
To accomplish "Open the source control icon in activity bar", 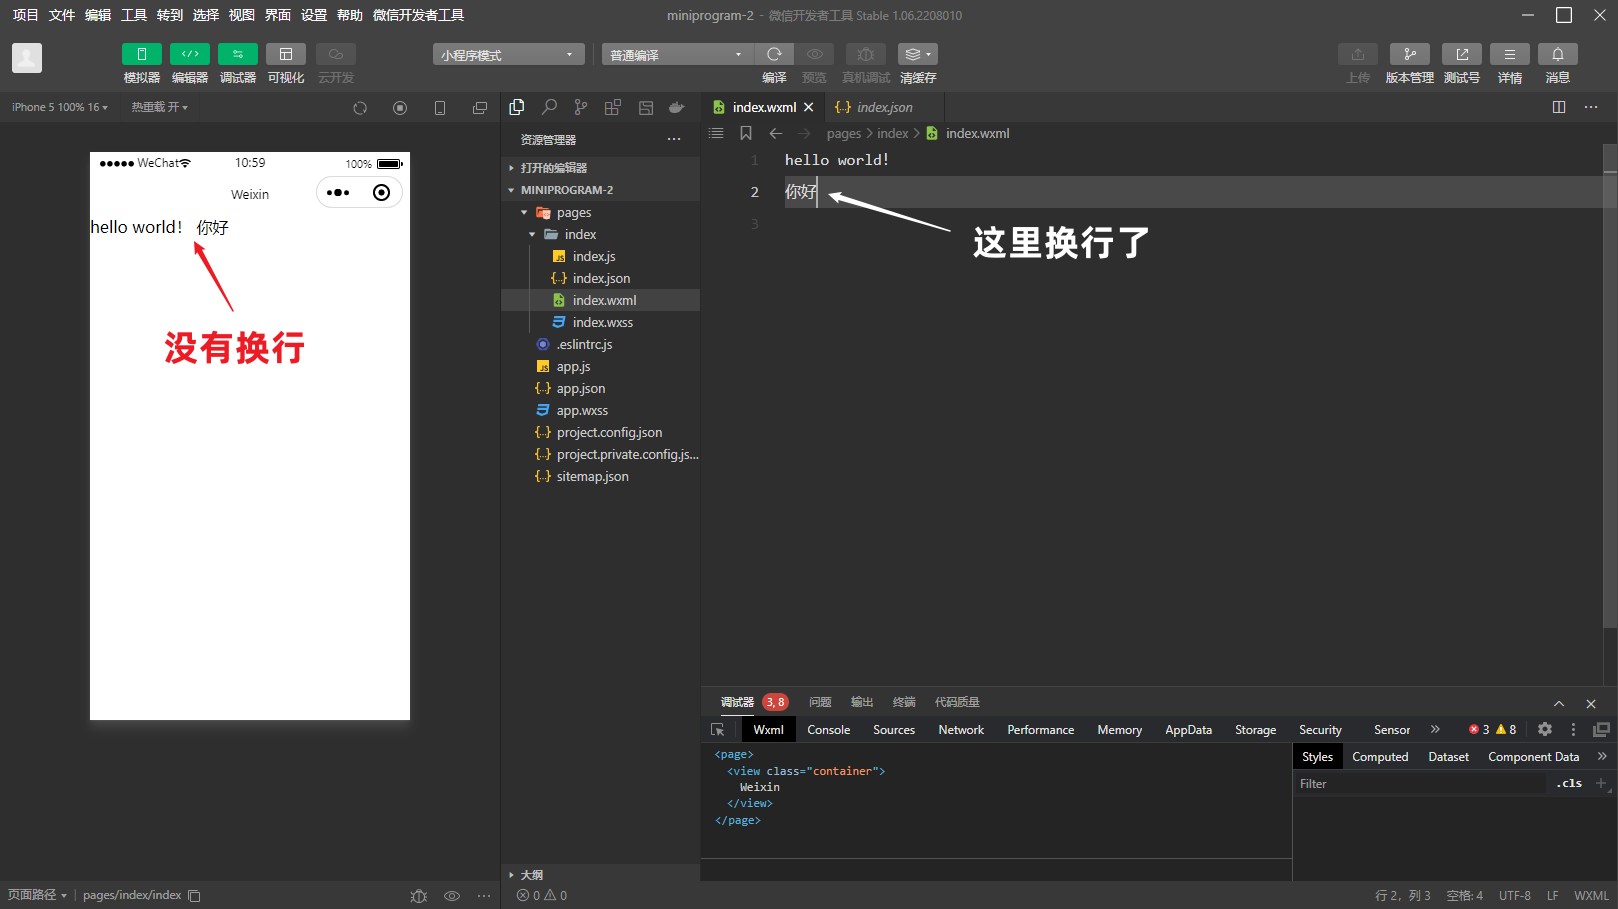I will click(581, 107).
